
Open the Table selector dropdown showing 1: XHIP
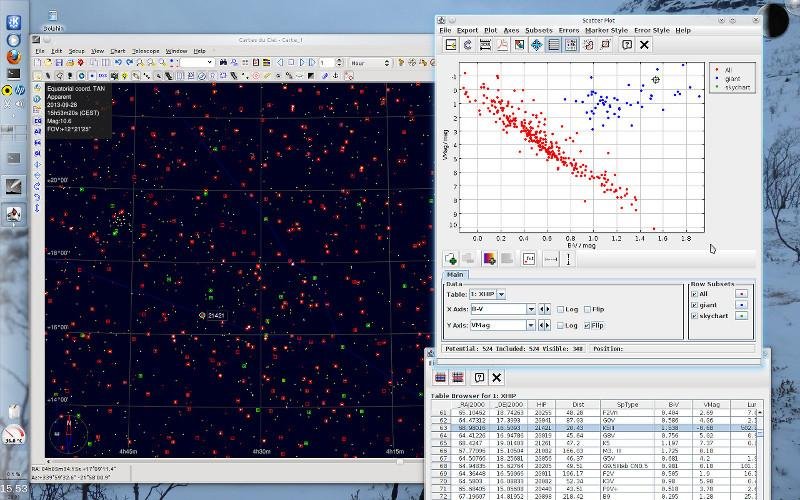500,294
